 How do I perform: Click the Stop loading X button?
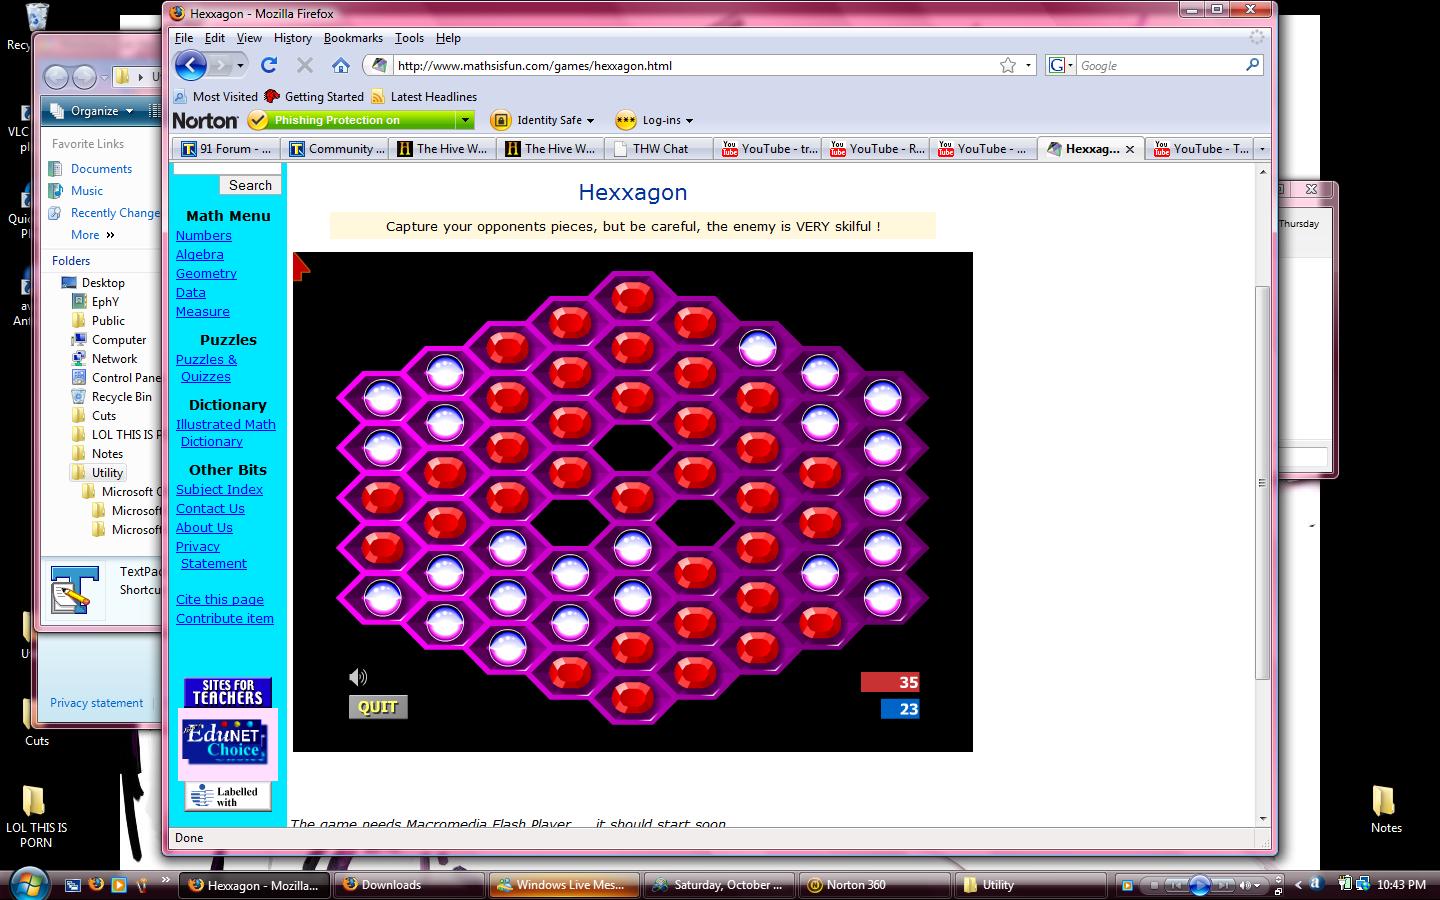(x=305, y=65)
